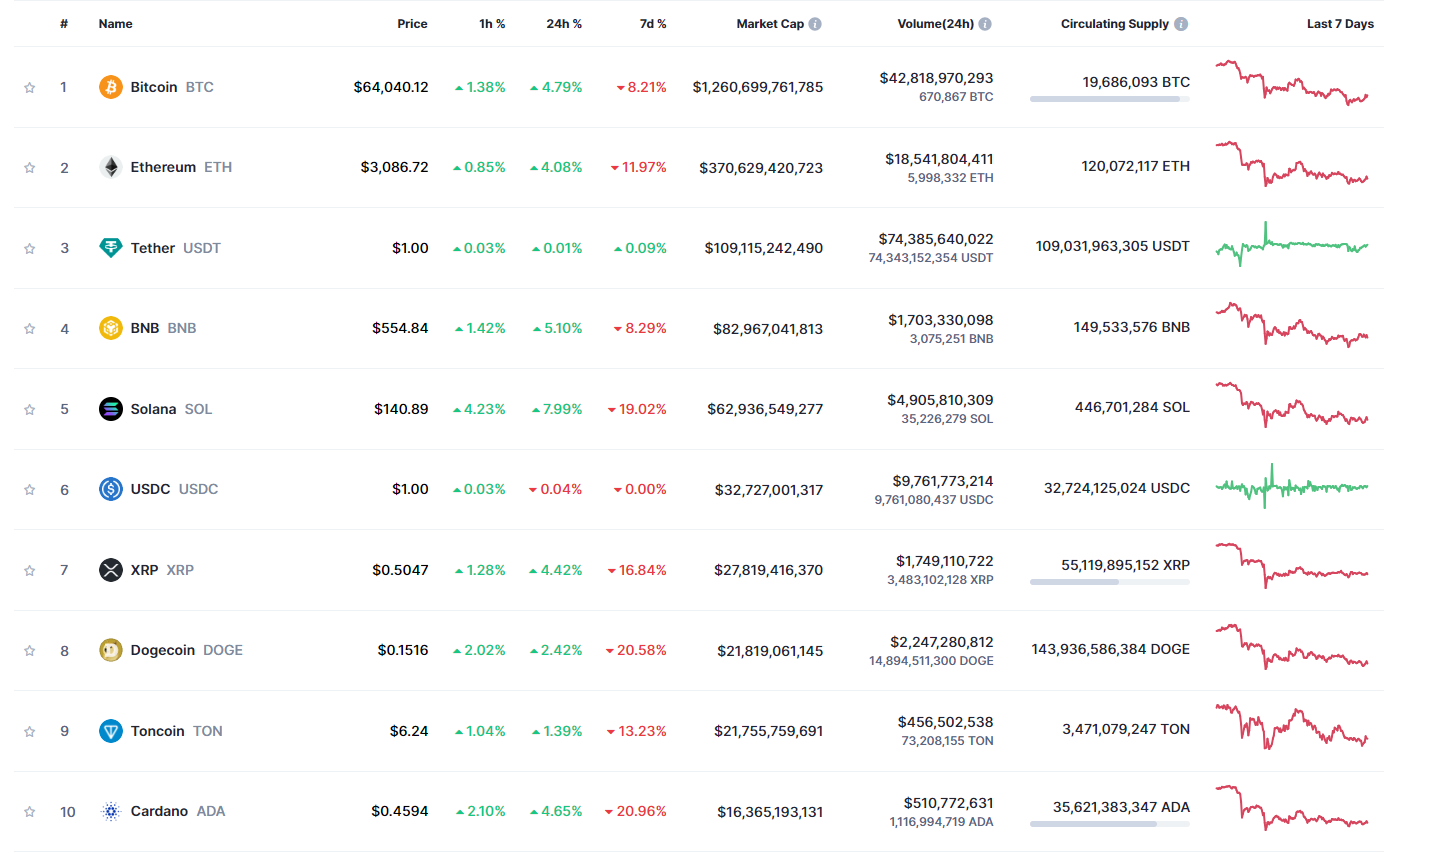Open the Dogecoin DOGE coin page
Screen dimensions: 1433x853
point(186,650)
